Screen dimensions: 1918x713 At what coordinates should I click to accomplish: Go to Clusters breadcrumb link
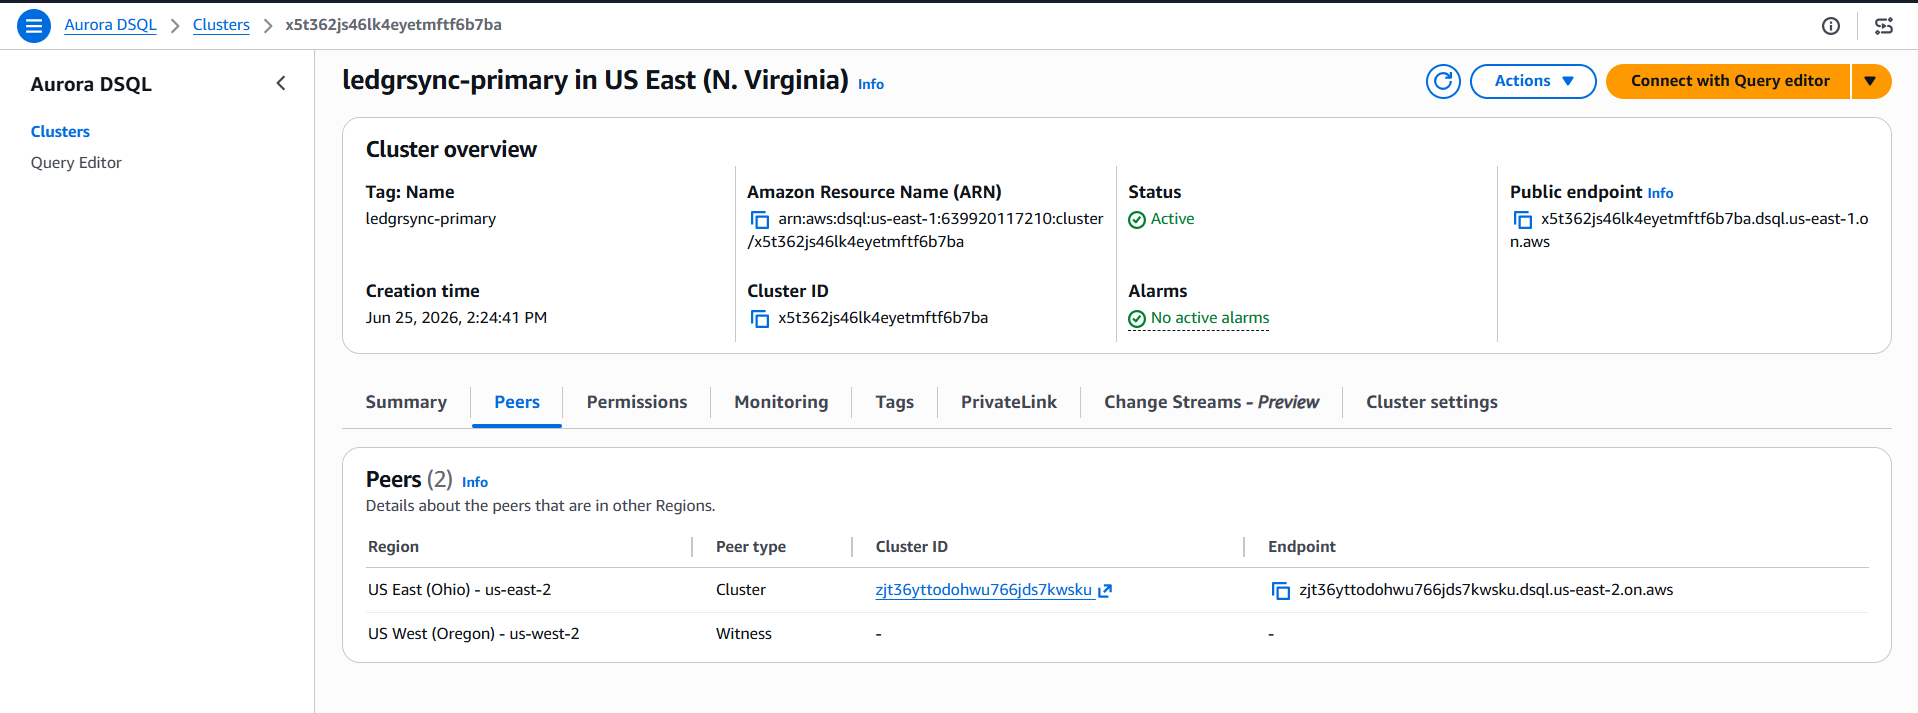[221, 25]
